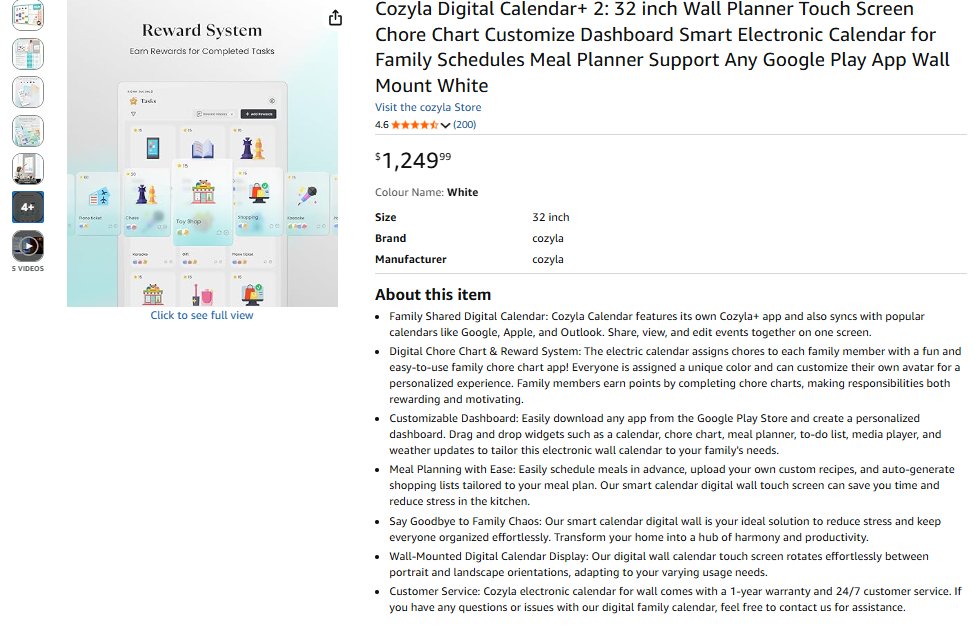Click the Add Rewards button in the image

(x=257, y=114)
